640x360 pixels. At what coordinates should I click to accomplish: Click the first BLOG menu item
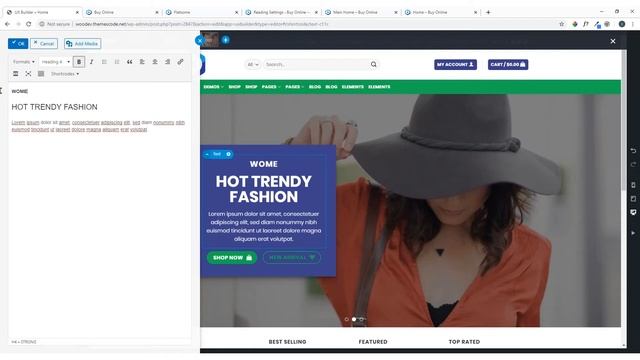click(315, 87)
